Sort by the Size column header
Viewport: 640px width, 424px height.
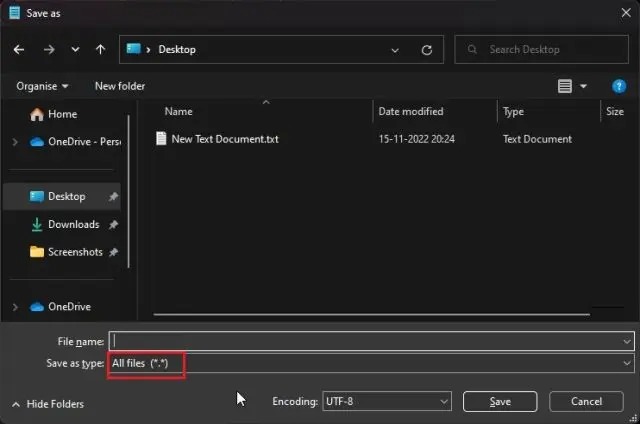(615, 111)
